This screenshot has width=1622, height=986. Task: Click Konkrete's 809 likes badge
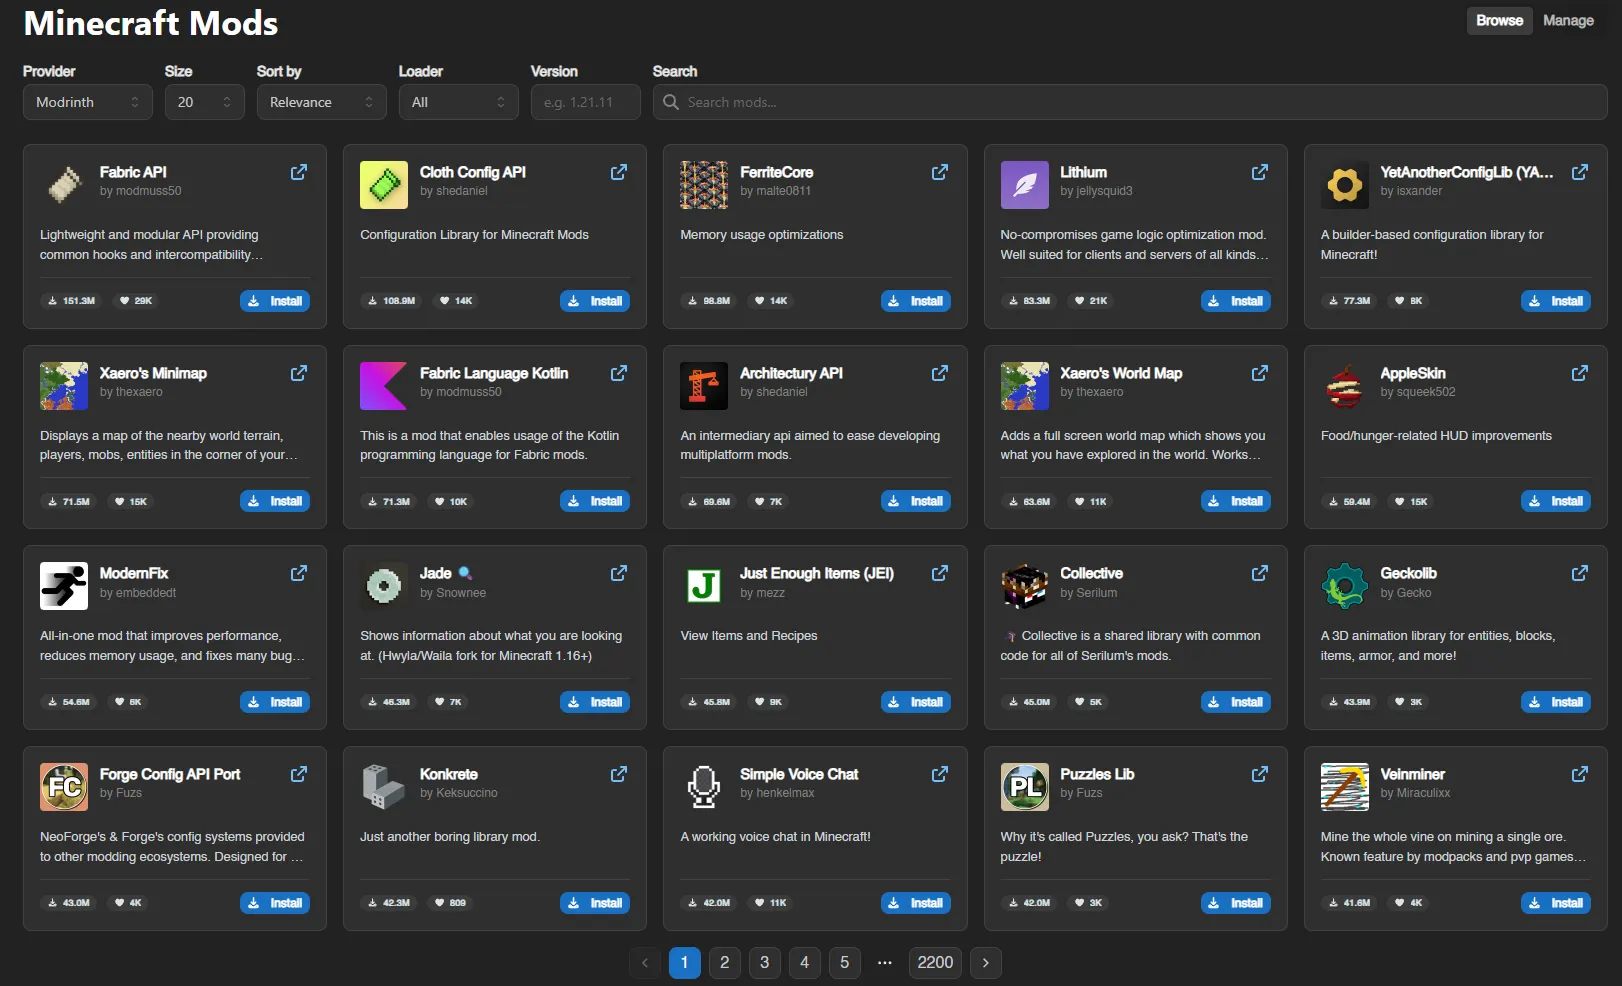pyautogui.click(x=450, y=903)
